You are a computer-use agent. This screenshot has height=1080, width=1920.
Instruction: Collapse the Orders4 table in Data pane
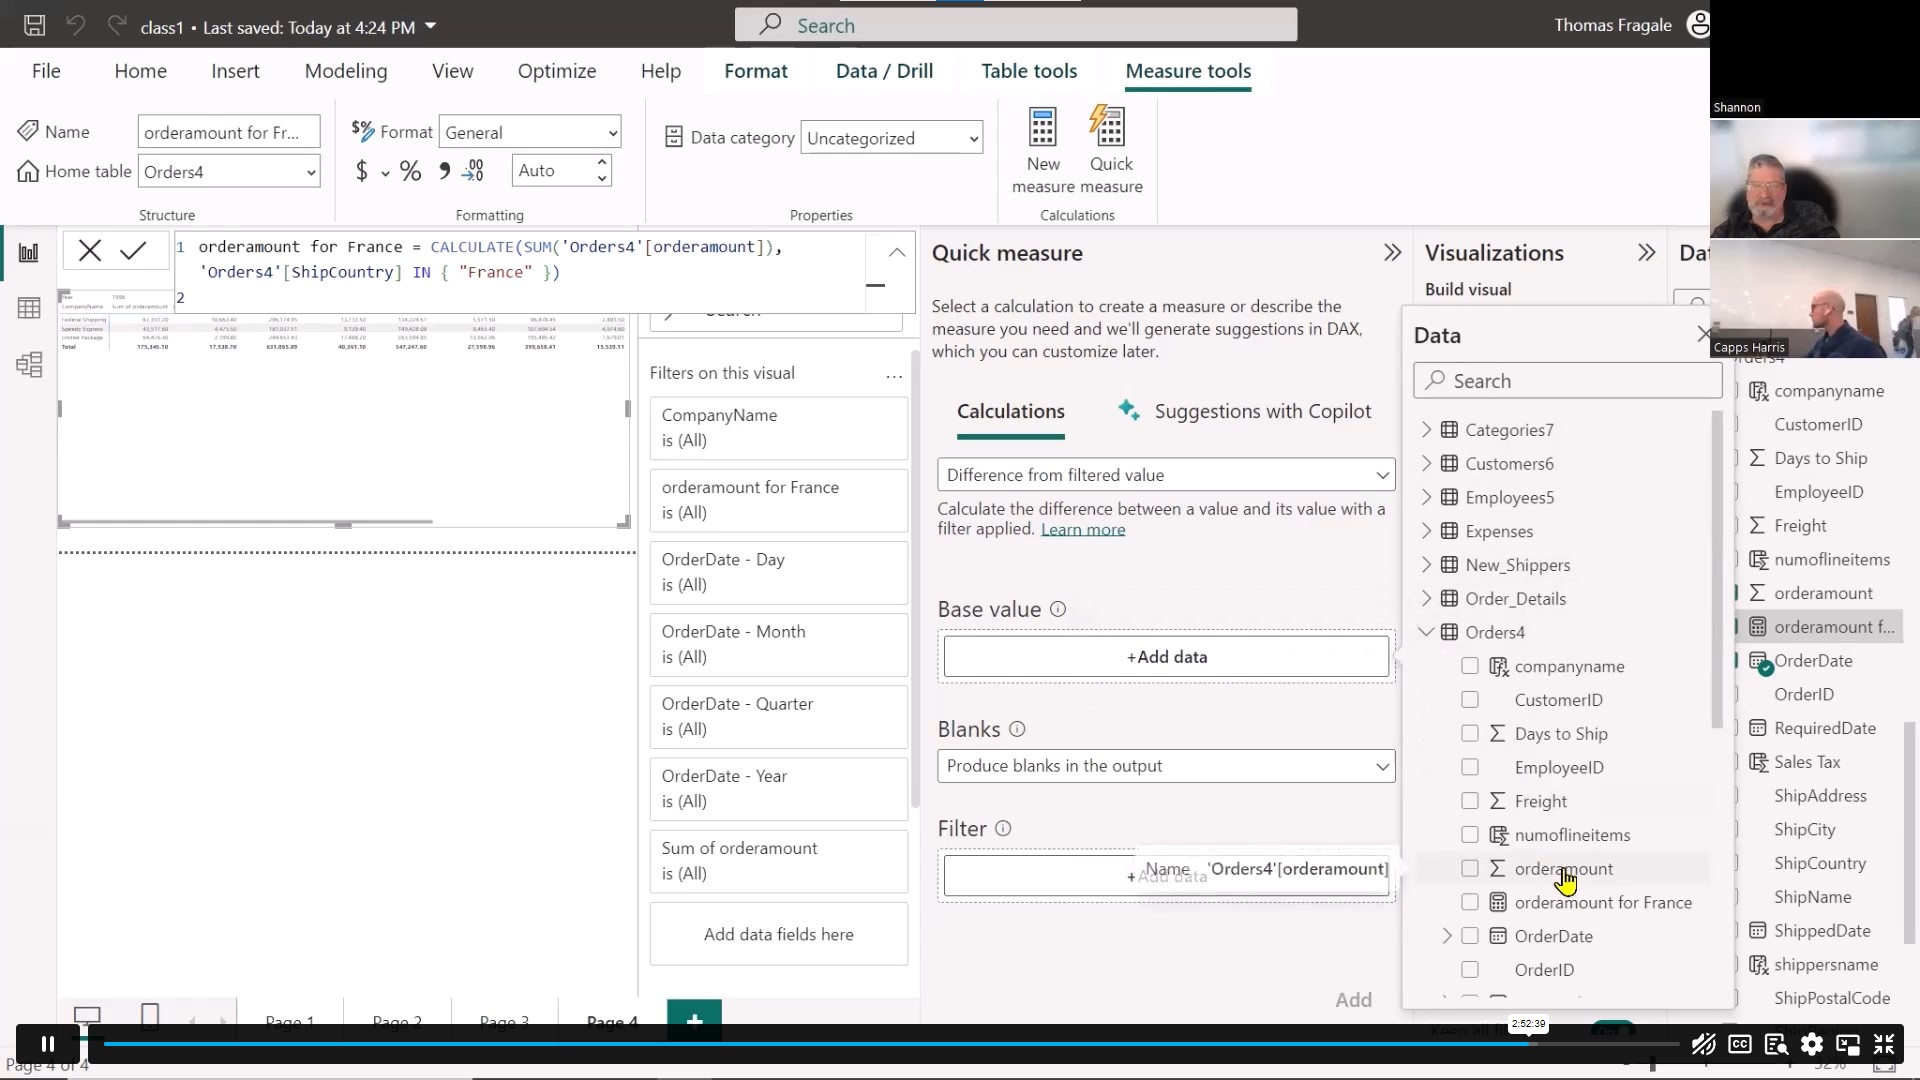[x=1426, y=632]
